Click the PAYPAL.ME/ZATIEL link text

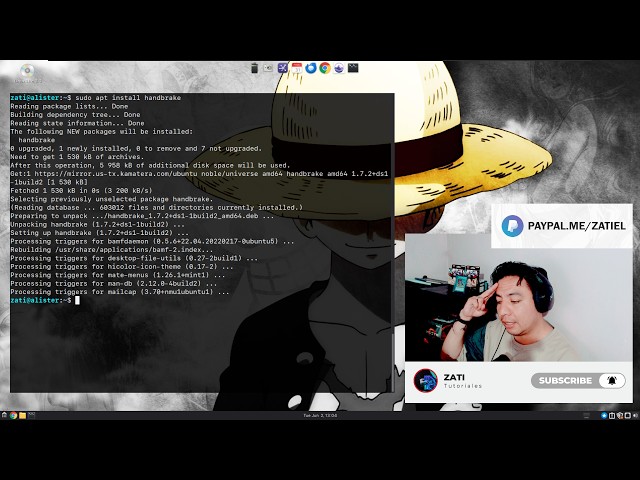pos(576,226)
